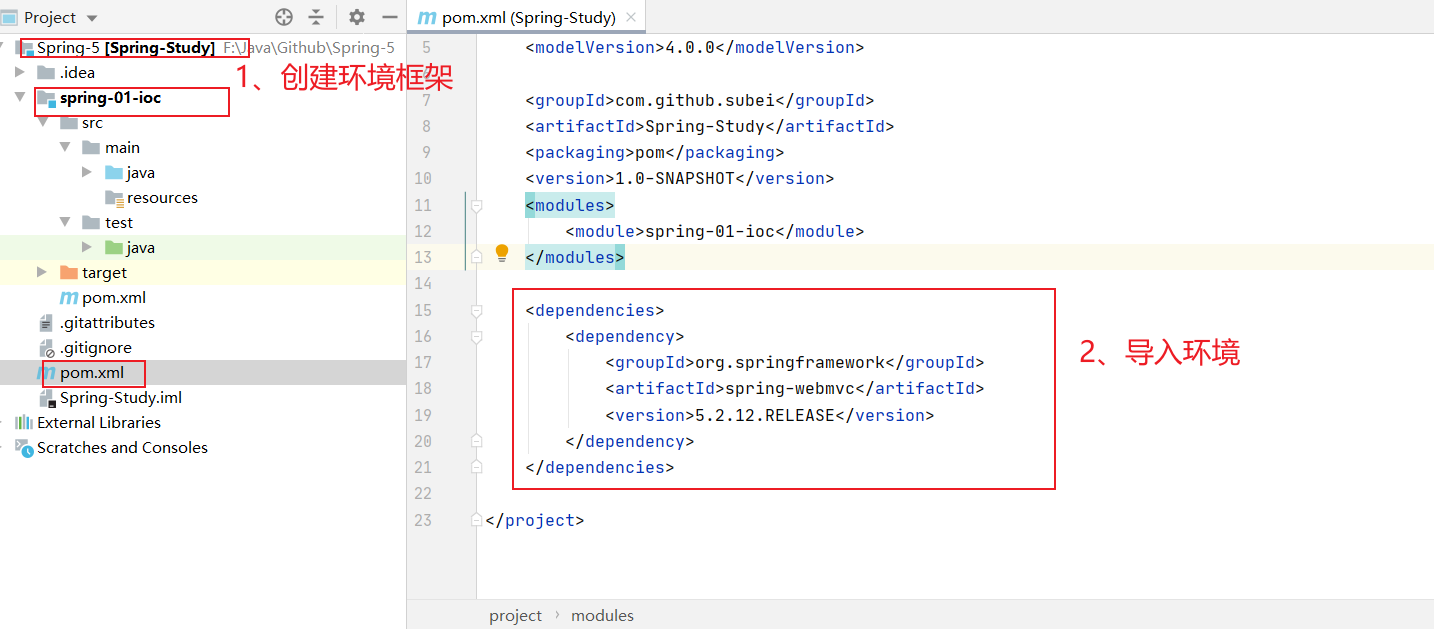Fold the modules block at line 11
This screenshot has height=629, width=1434.
[477, 205]
